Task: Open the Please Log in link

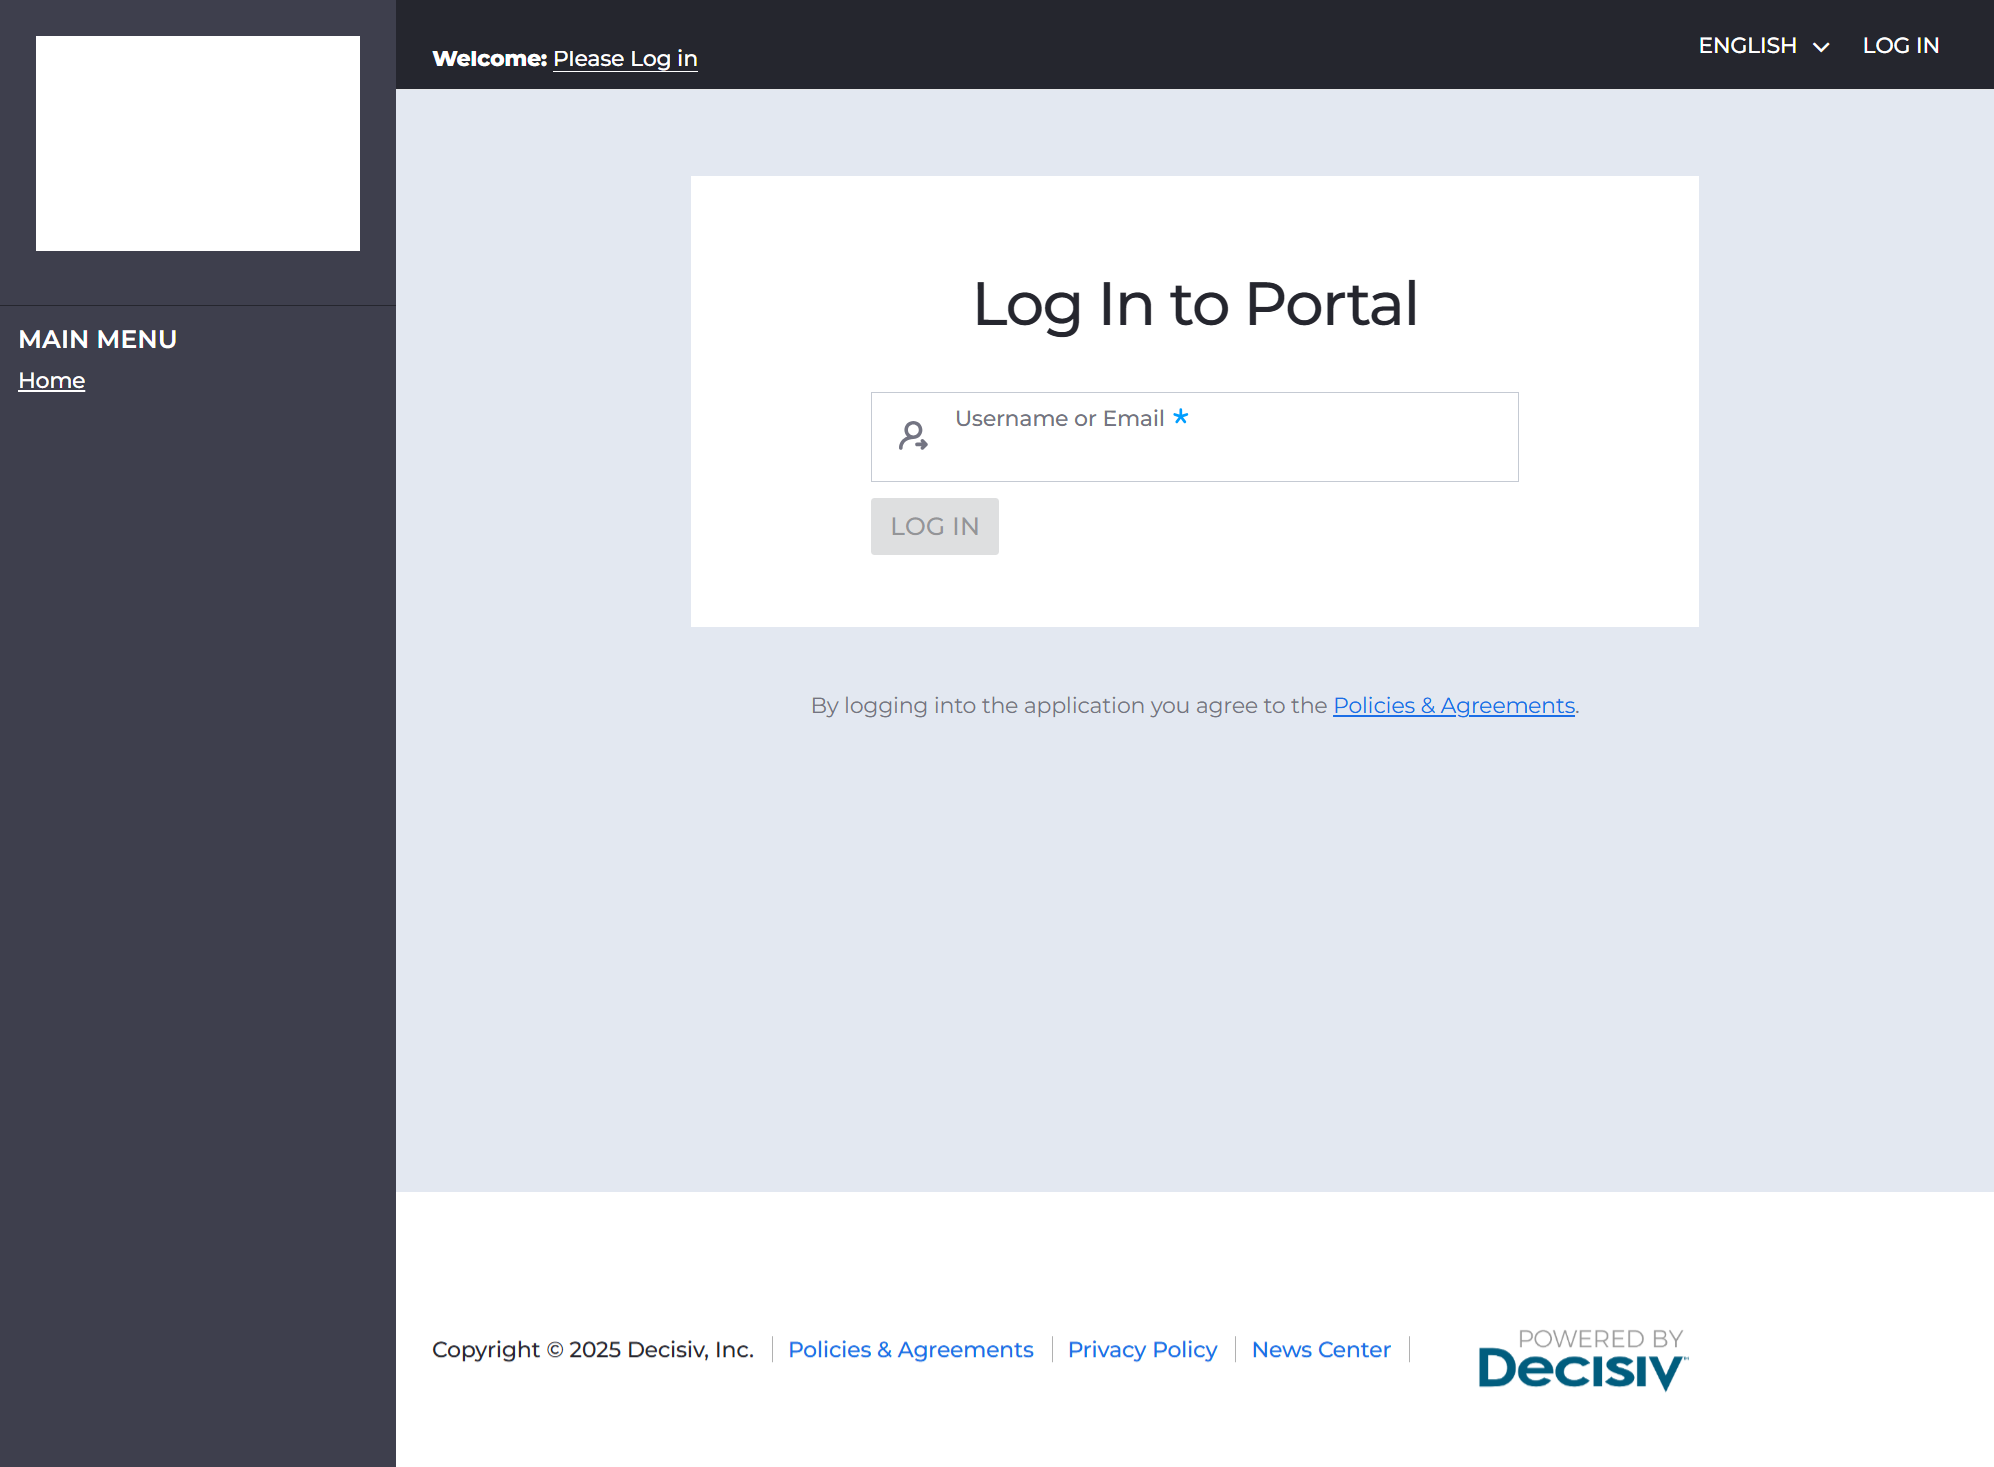Action: (x=625, y=59)
